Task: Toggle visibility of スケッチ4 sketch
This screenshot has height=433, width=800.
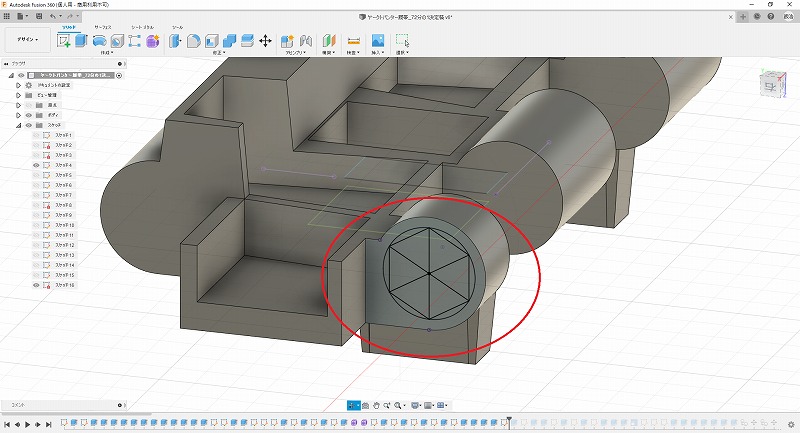Action: tap(37, 165)
